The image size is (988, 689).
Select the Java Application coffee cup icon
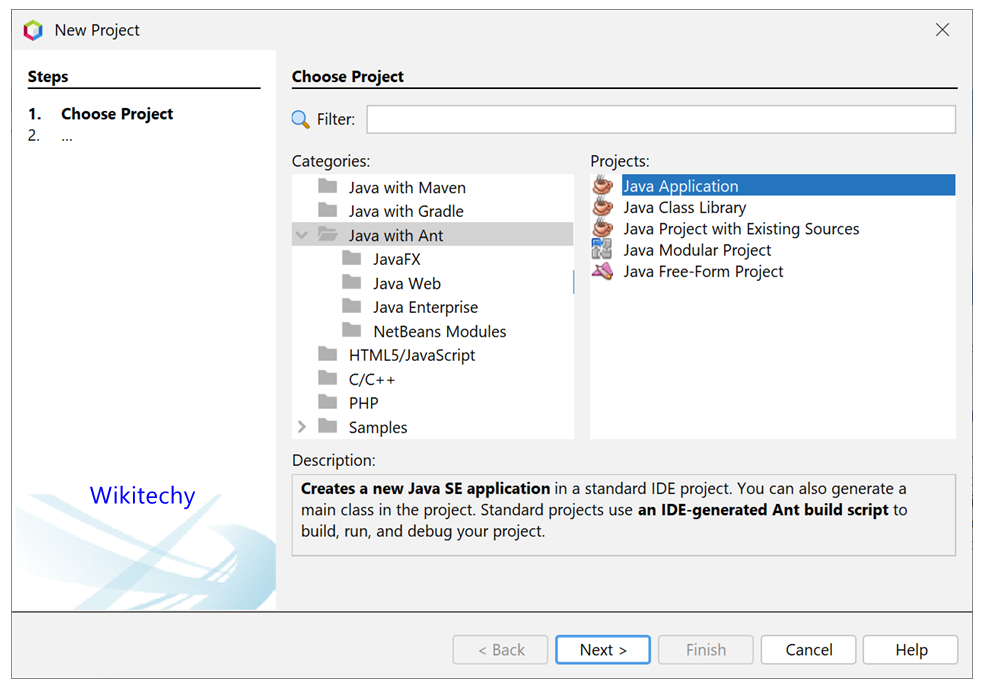click(603, 184)
